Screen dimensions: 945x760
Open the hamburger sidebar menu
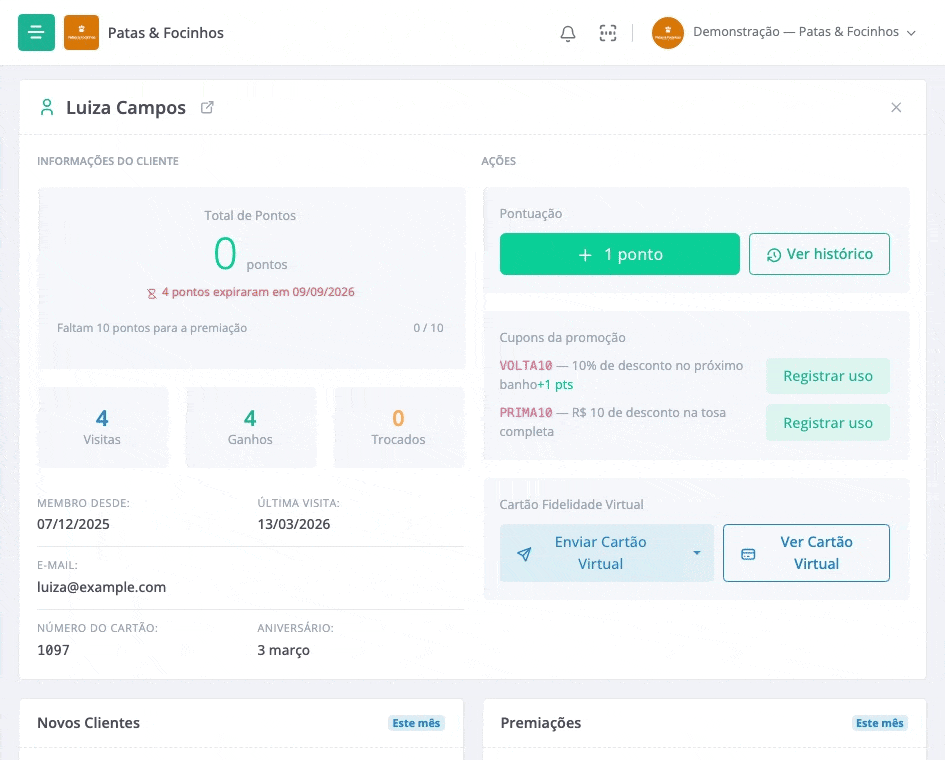[36, 33]
